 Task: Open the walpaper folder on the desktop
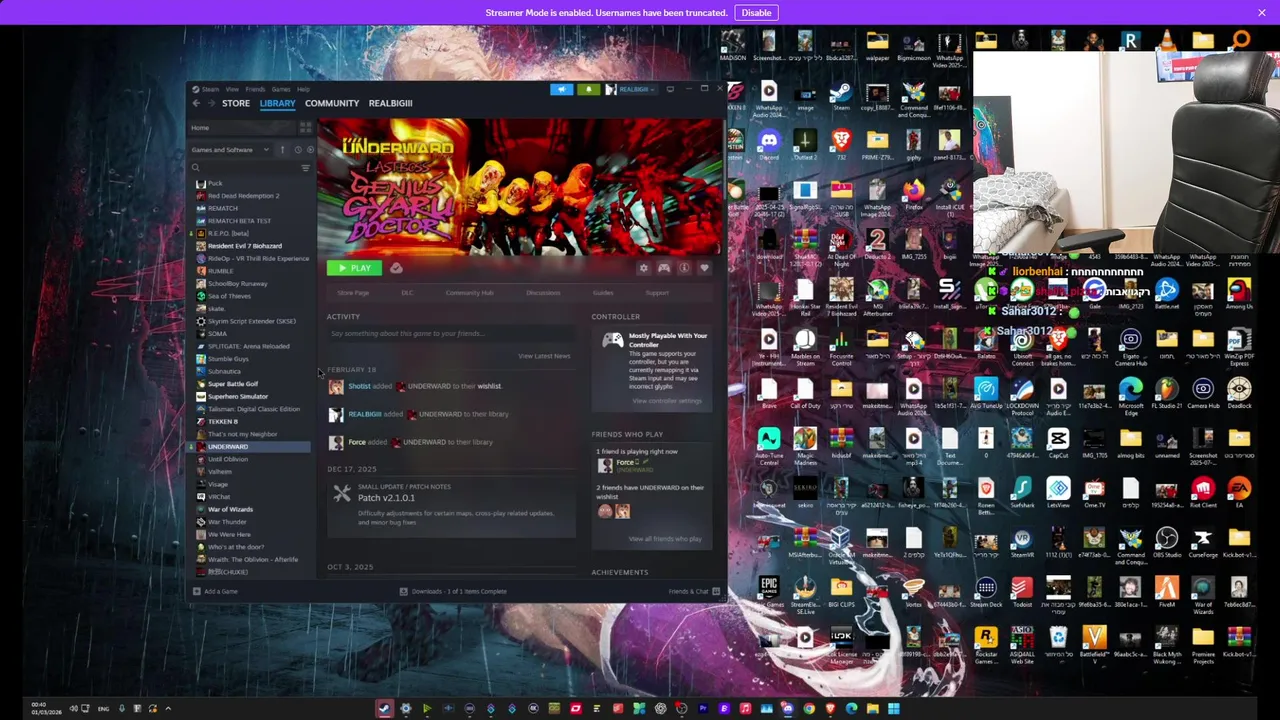click(877, 46)
